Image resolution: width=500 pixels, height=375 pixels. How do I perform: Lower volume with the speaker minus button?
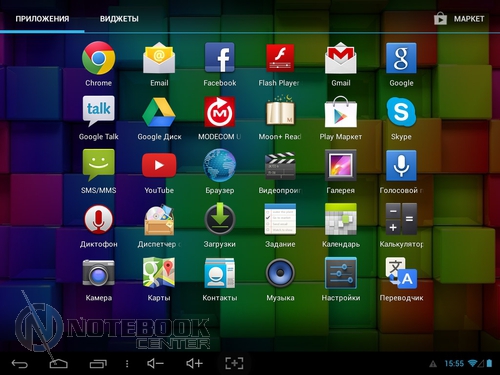[155, 363]
